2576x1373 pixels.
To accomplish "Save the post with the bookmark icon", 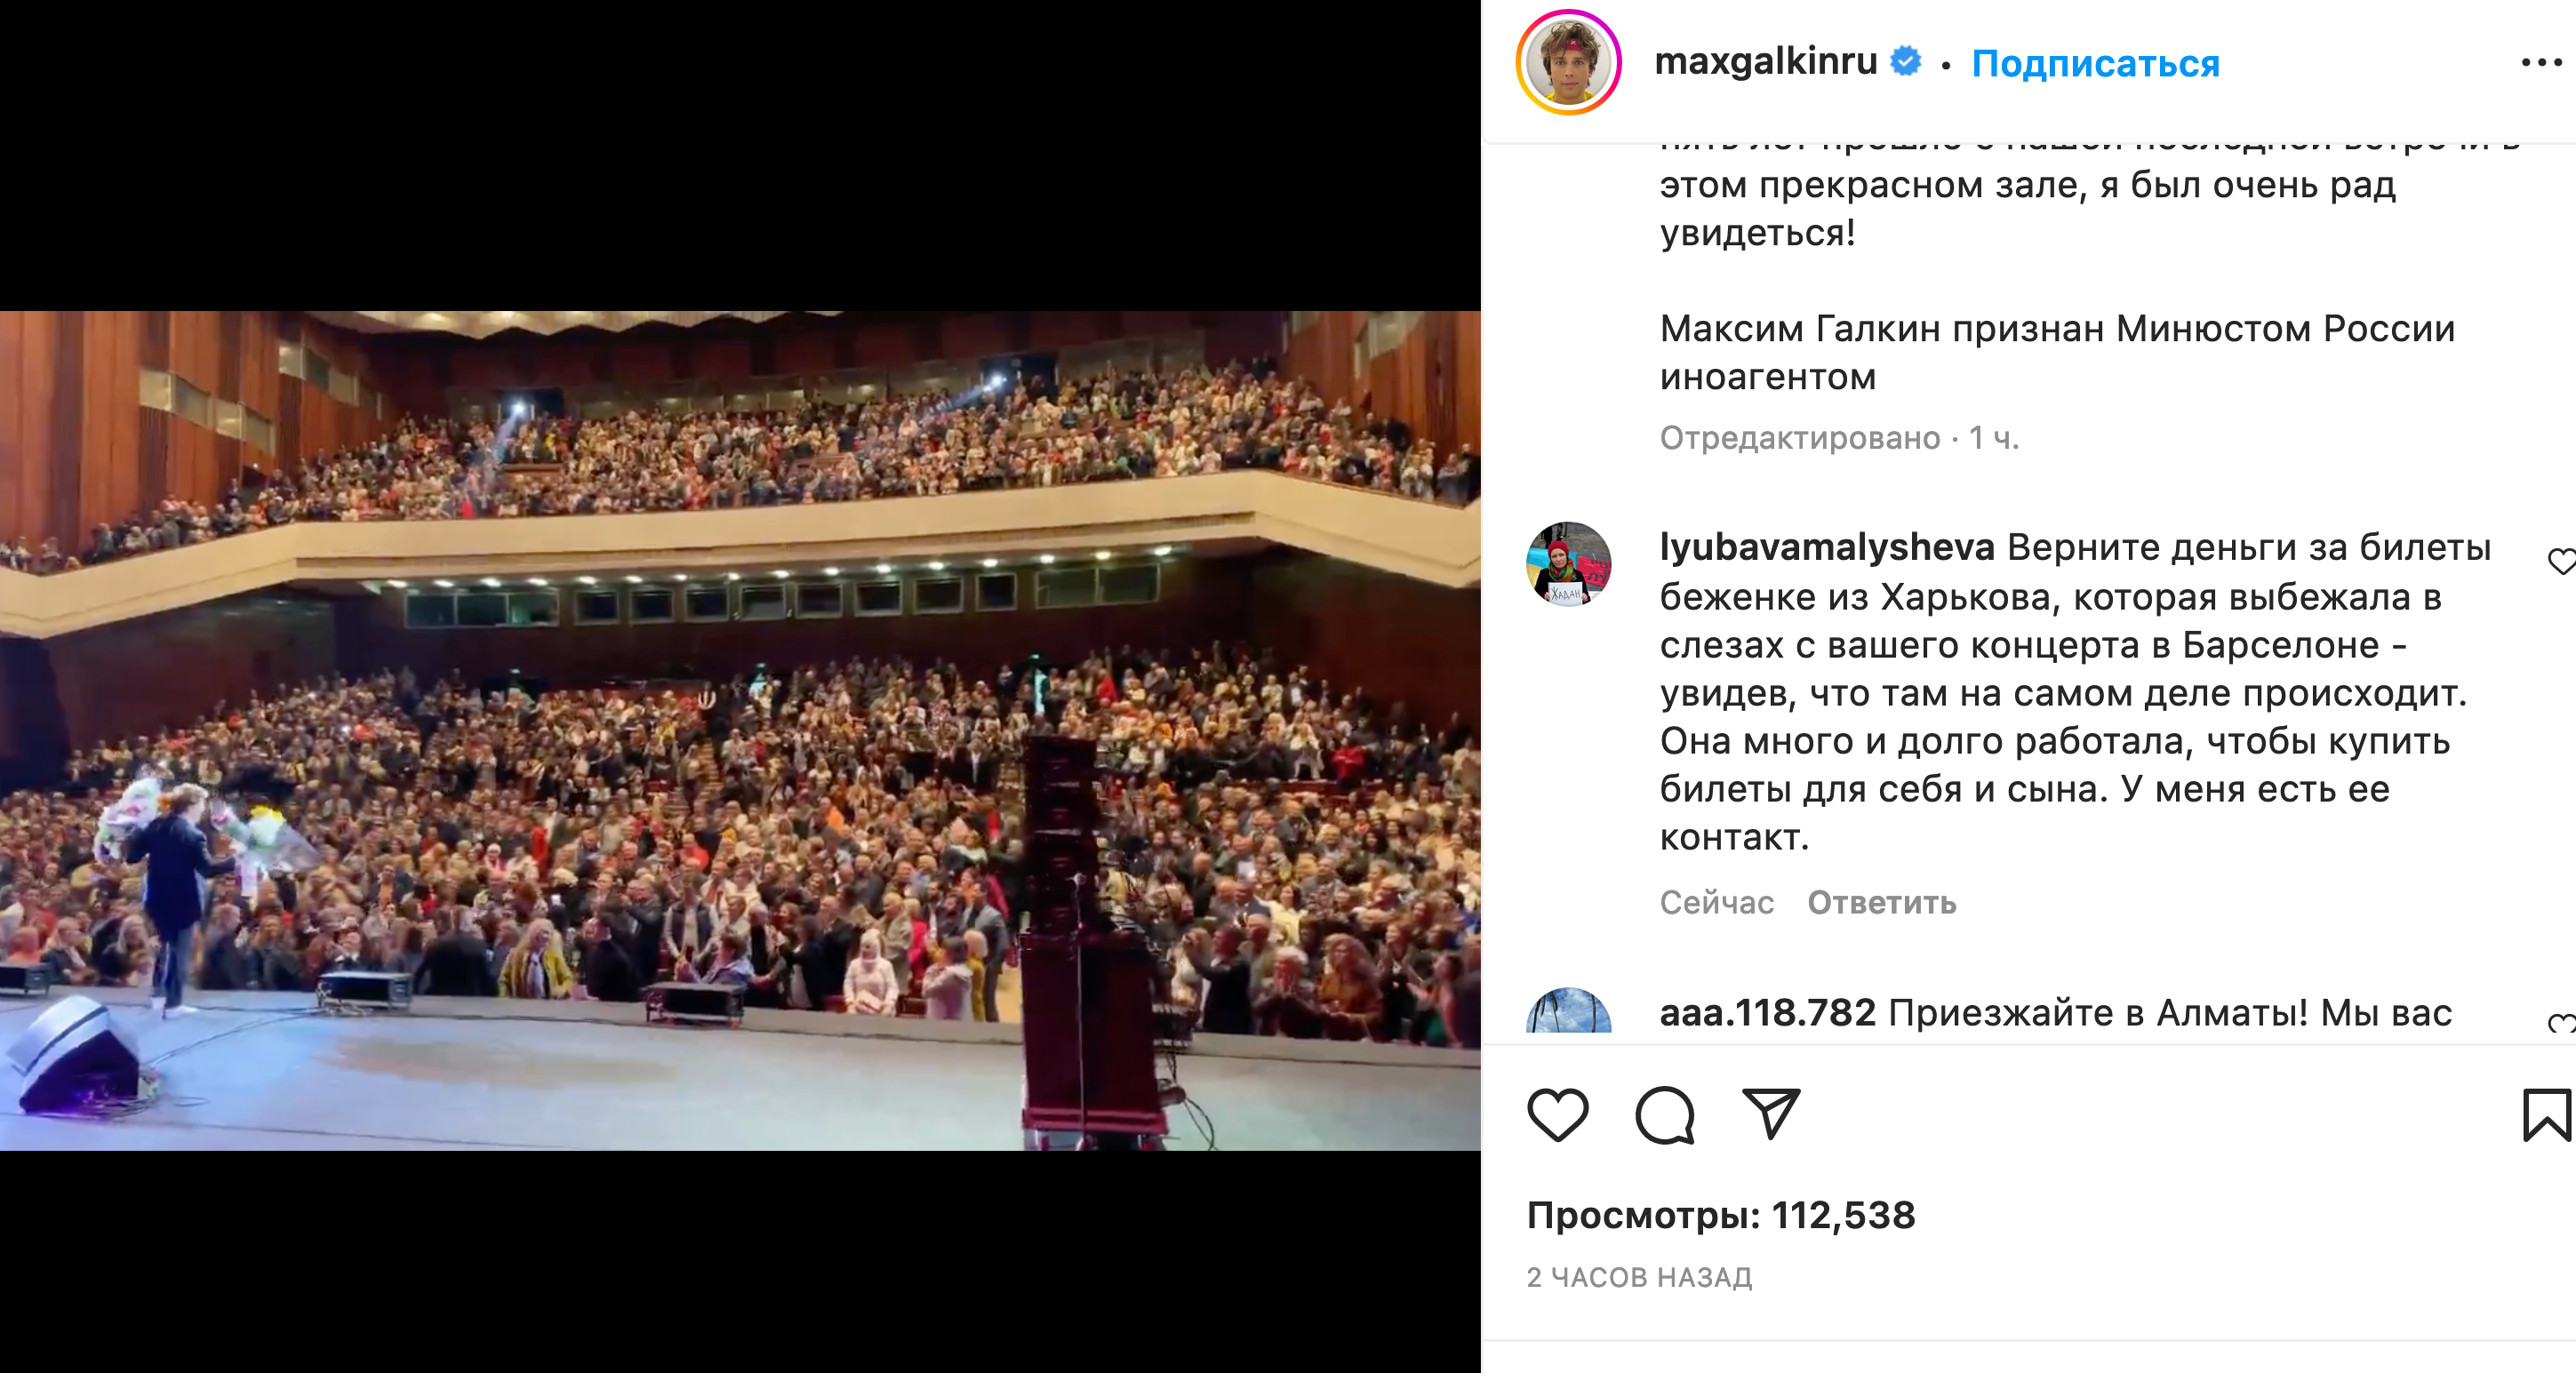I will [x=2546, y=1114].
